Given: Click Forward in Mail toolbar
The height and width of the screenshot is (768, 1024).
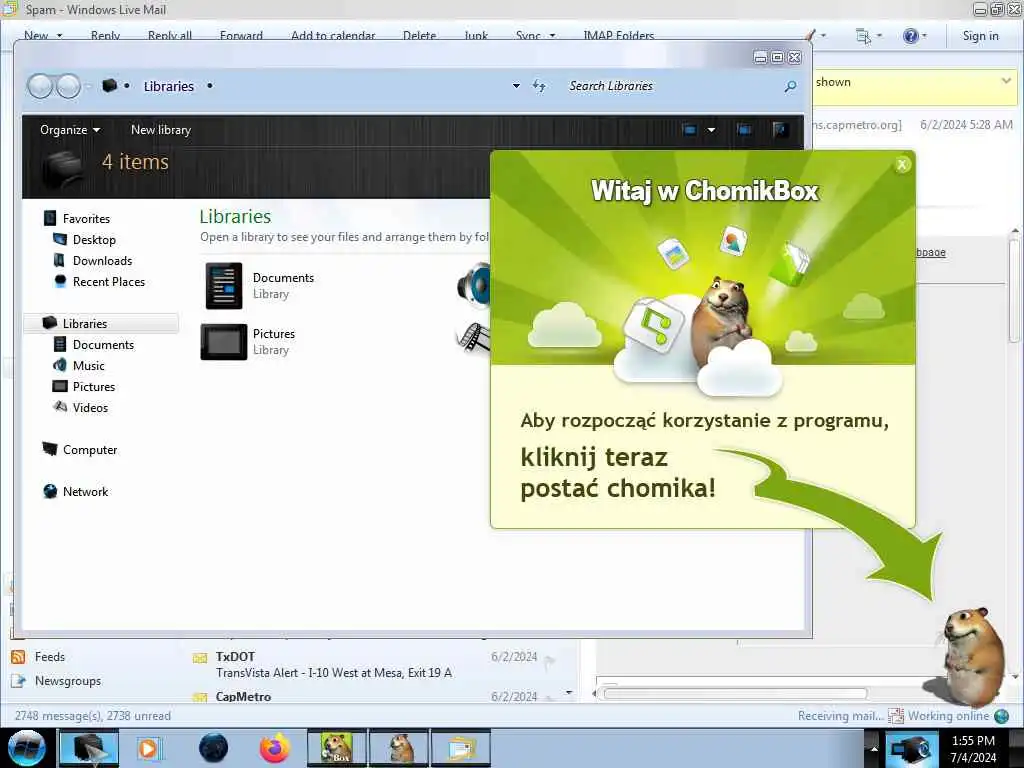Looking at the screenshot, I should tap(241, 35).
